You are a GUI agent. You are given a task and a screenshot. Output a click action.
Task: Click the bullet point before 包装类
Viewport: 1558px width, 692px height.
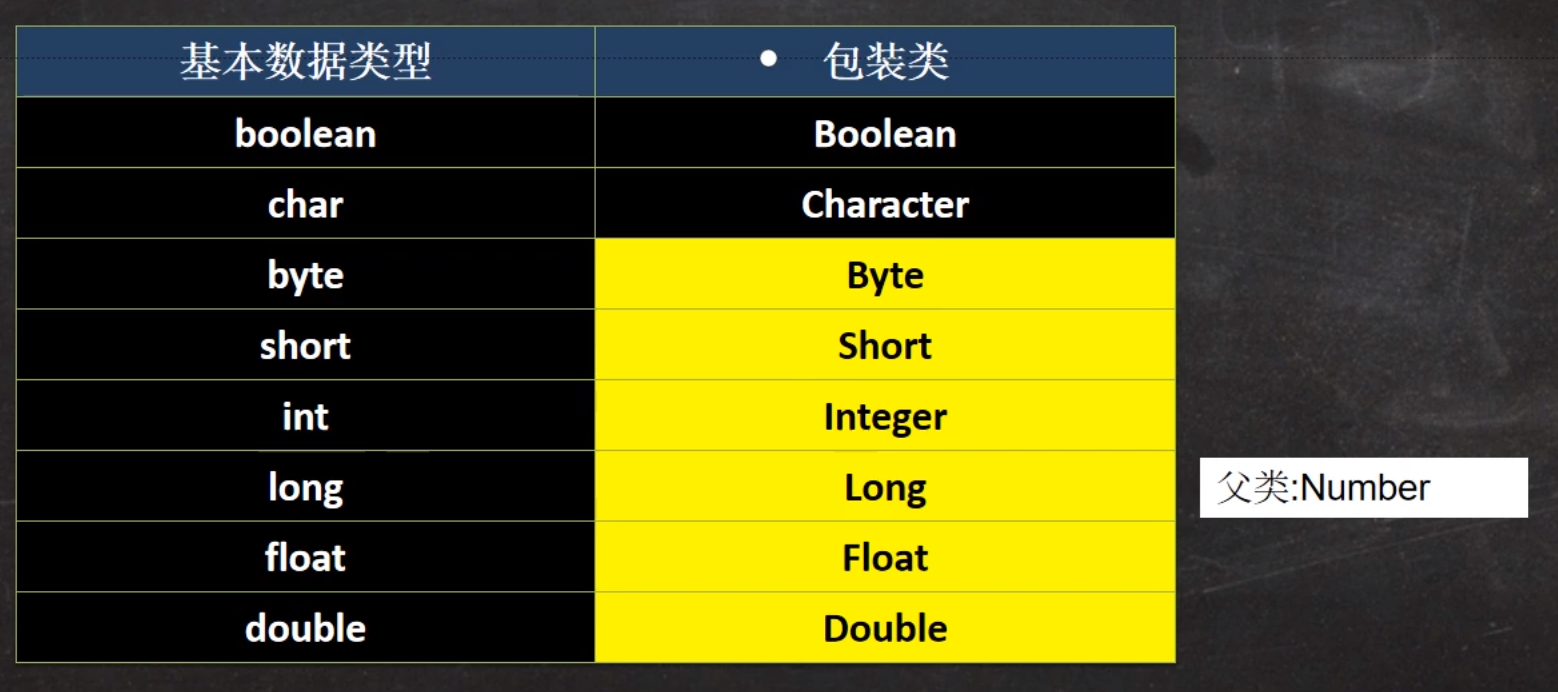768,59
